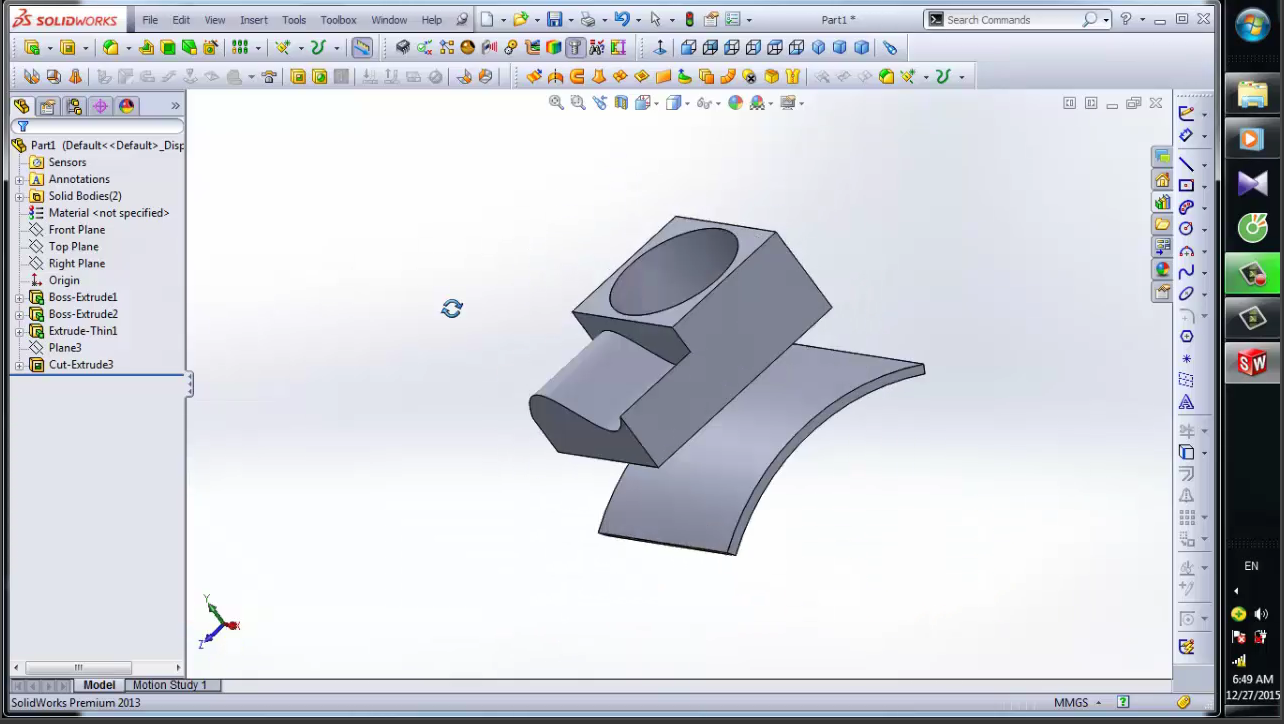This screenshot has width=1284, height=724.
Task: Open the Insert menu
Action: [254, 19]
